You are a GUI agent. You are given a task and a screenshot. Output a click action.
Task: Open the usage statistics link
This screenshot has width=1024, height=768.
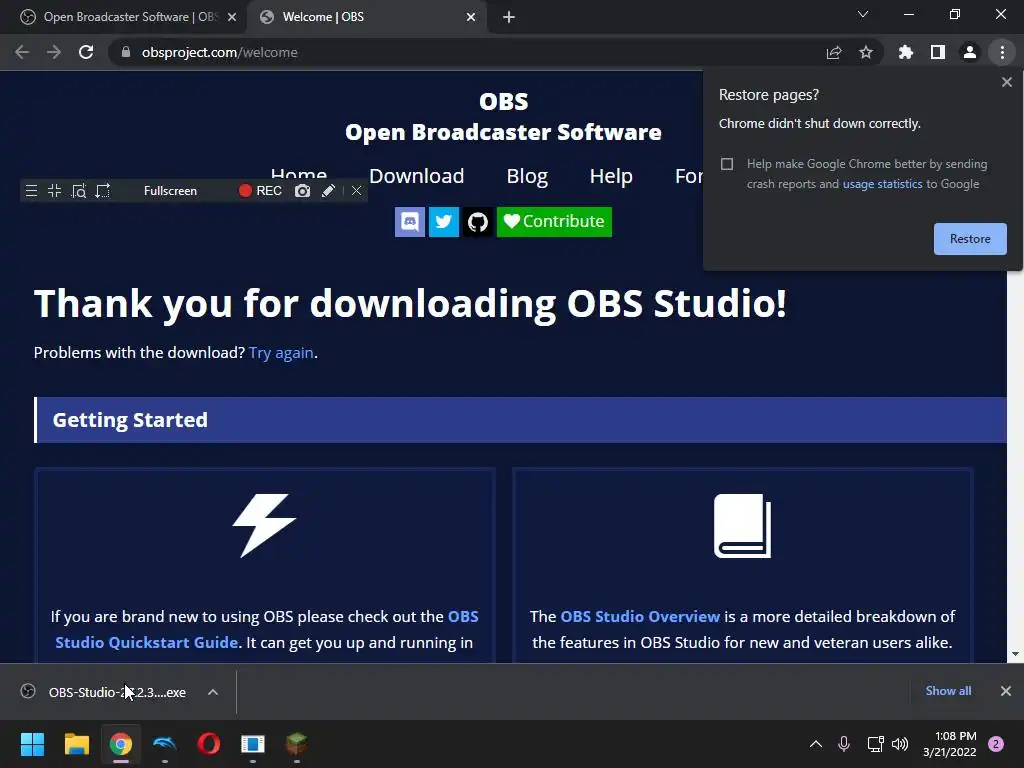(882, 184)
